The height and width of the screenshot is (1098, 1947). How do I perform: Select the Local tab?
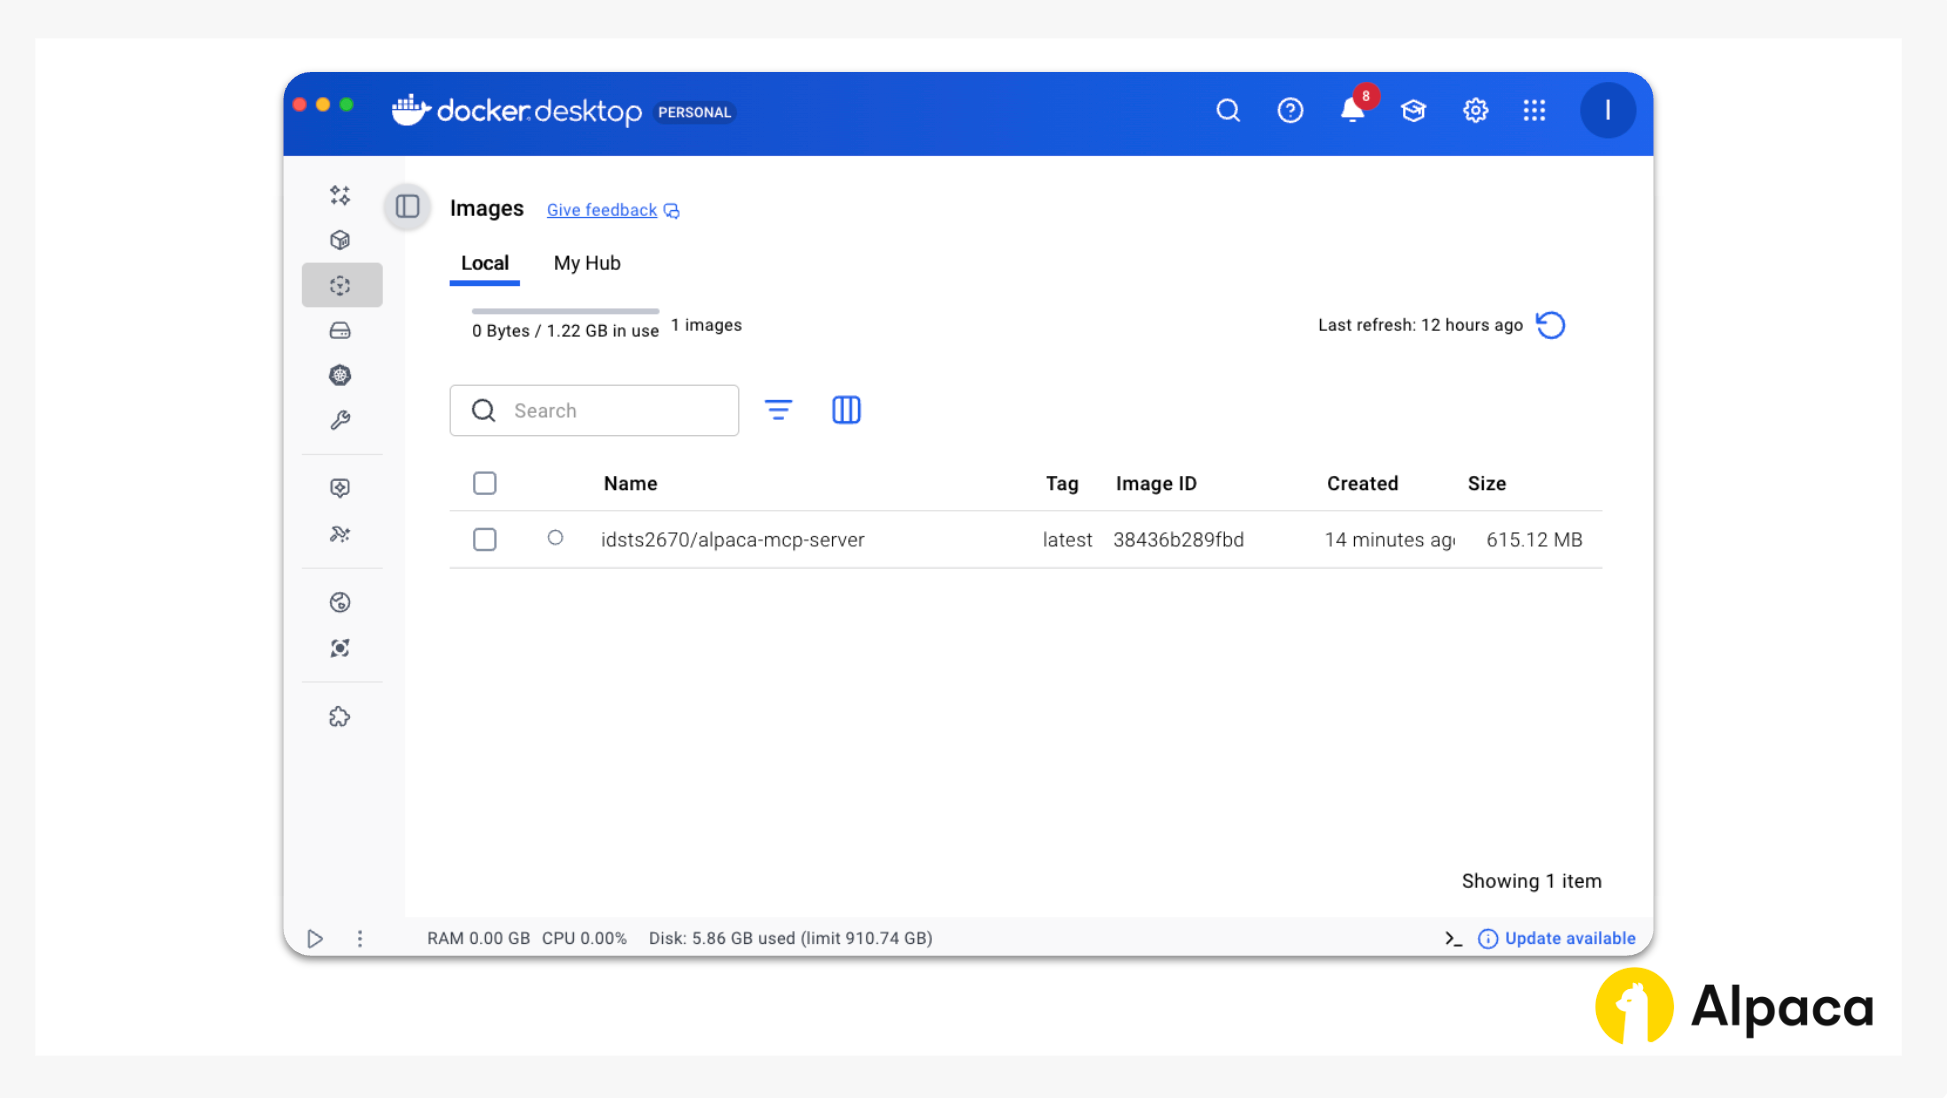click(485, 263)
